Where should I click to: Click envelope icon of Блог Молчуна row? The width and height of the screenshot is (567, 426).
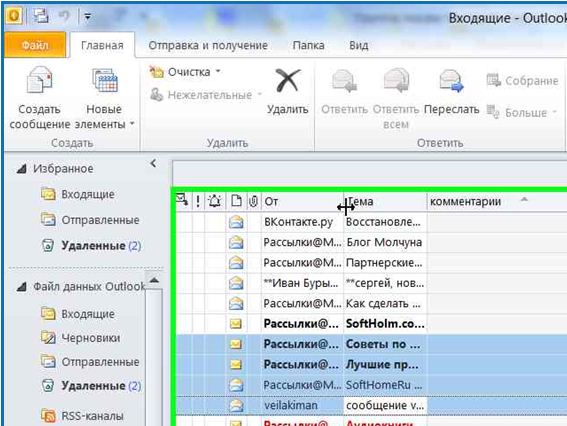(236, 242)
